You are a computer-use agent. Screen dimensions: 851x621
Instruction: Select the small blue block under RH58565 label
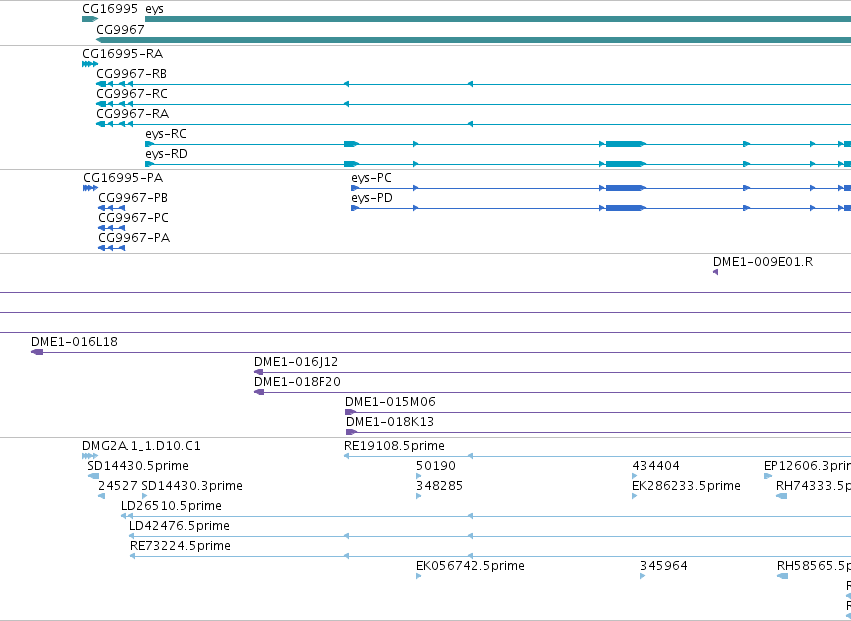(782, 576)
